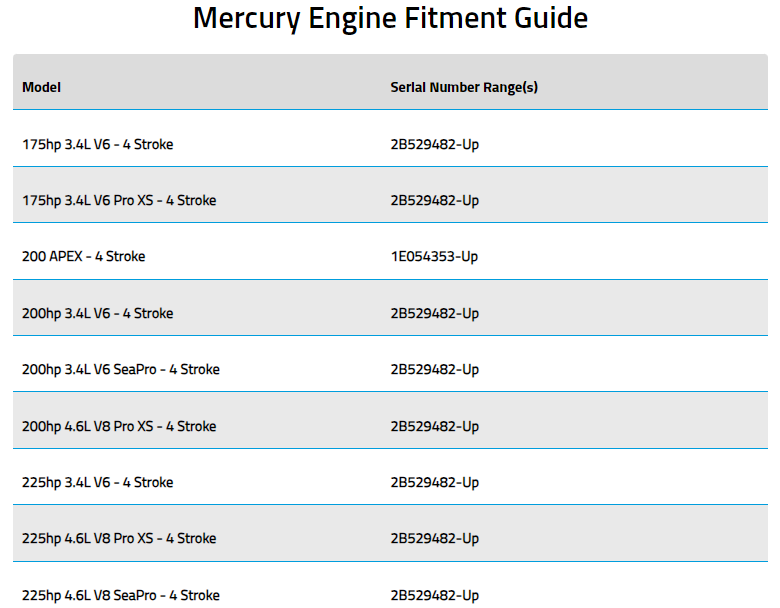Image resolution: width=780 pixels, height=608 pixels.
Task: Click the serial range for 200hp 3.4L V6
Action: pos(434,313)
